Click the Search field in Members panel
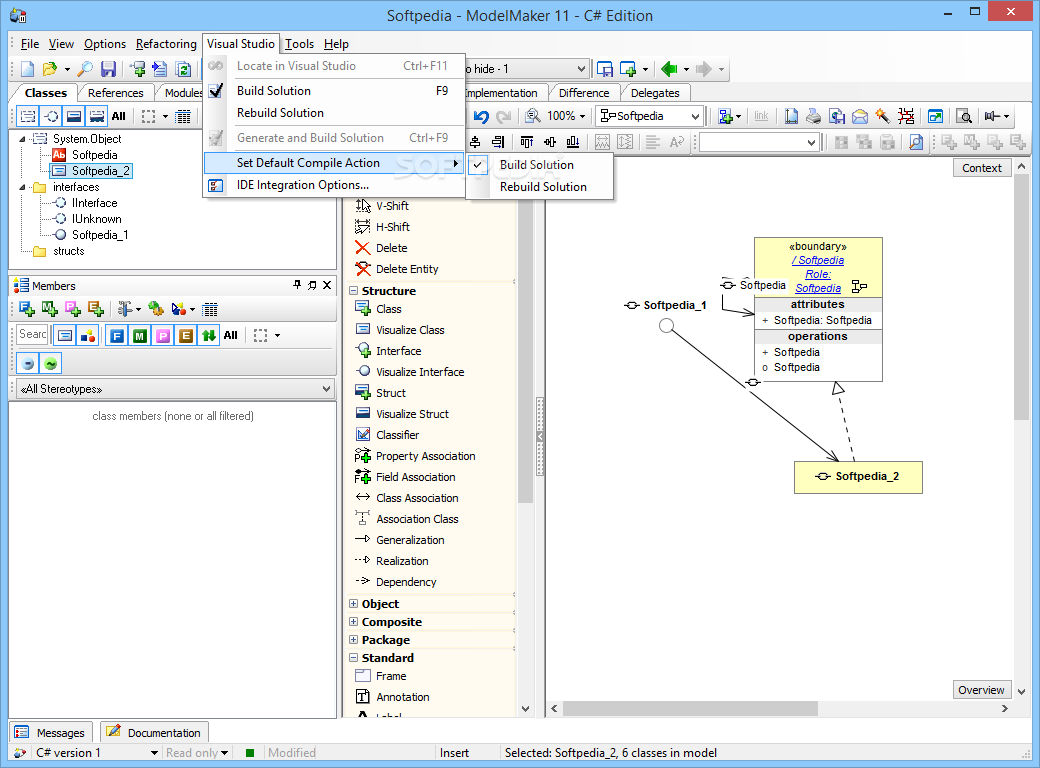Image resolution: width=1040 pixels, height=768 pixels. tap(32, 334)
